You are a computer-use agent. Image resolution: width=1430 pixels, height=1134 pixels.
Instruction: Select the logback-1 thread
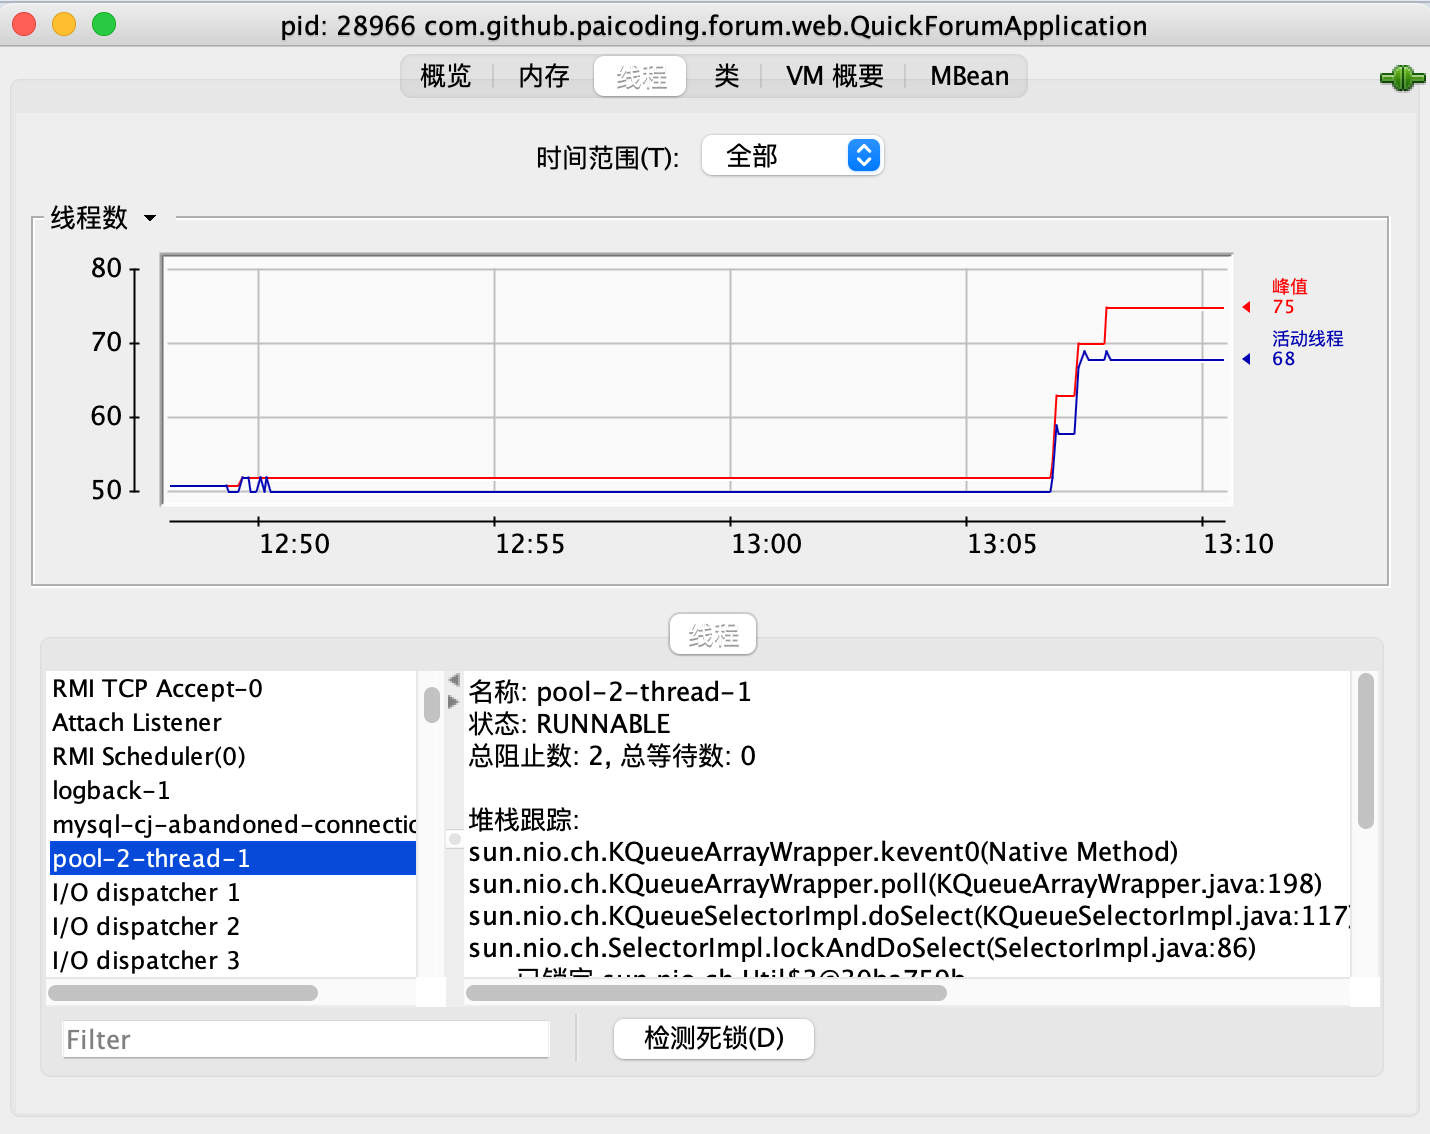point(111,791)
